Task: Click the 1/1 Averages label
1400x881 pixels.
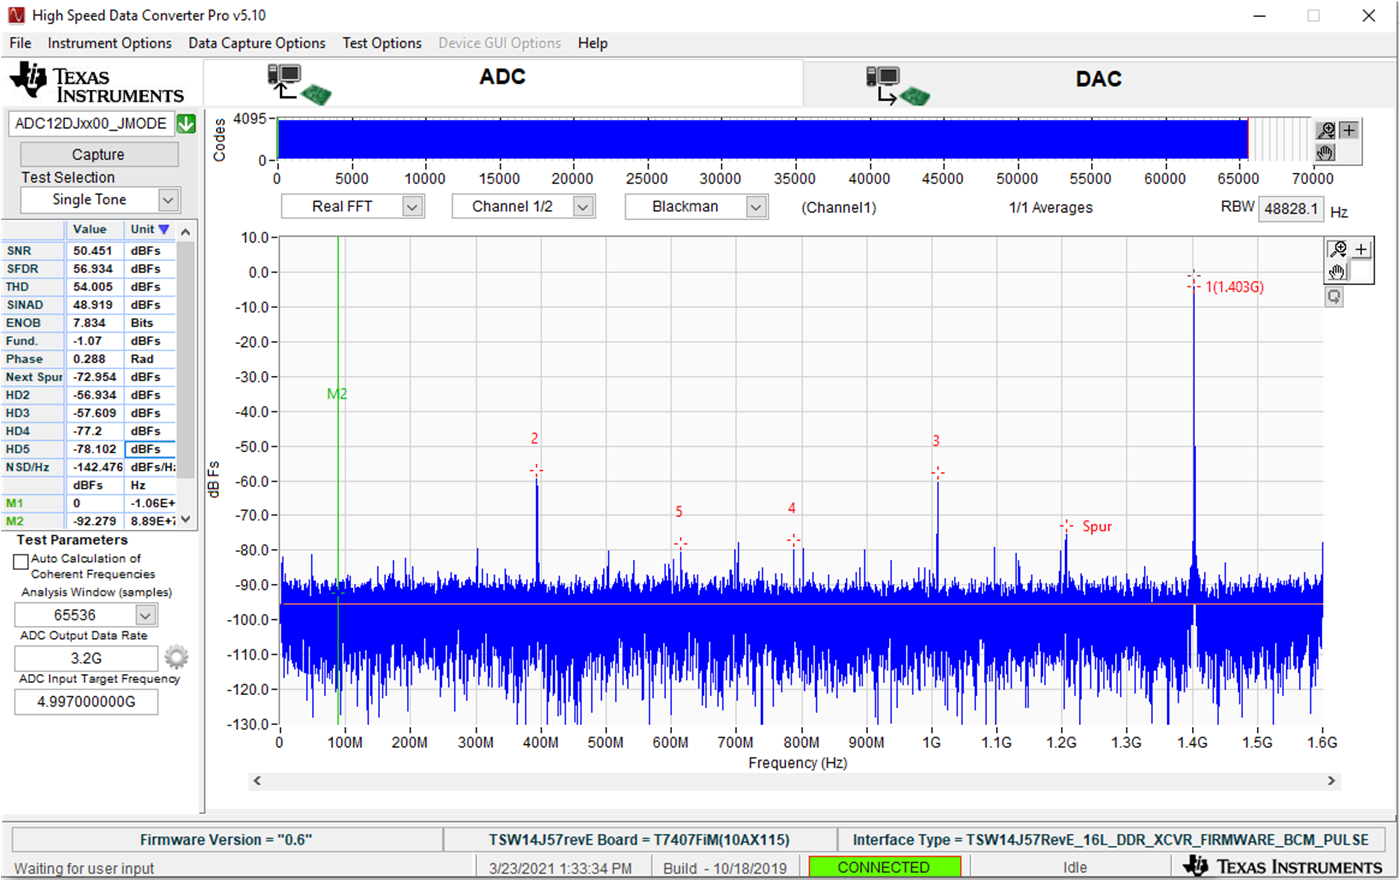Action: (x=1051, y=208)
